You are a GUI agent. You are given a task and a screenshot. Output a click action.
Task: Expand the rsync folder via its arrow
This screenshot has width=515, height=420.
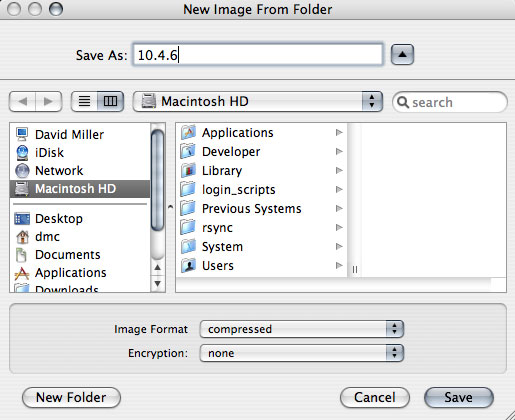(x=339, y=227)
